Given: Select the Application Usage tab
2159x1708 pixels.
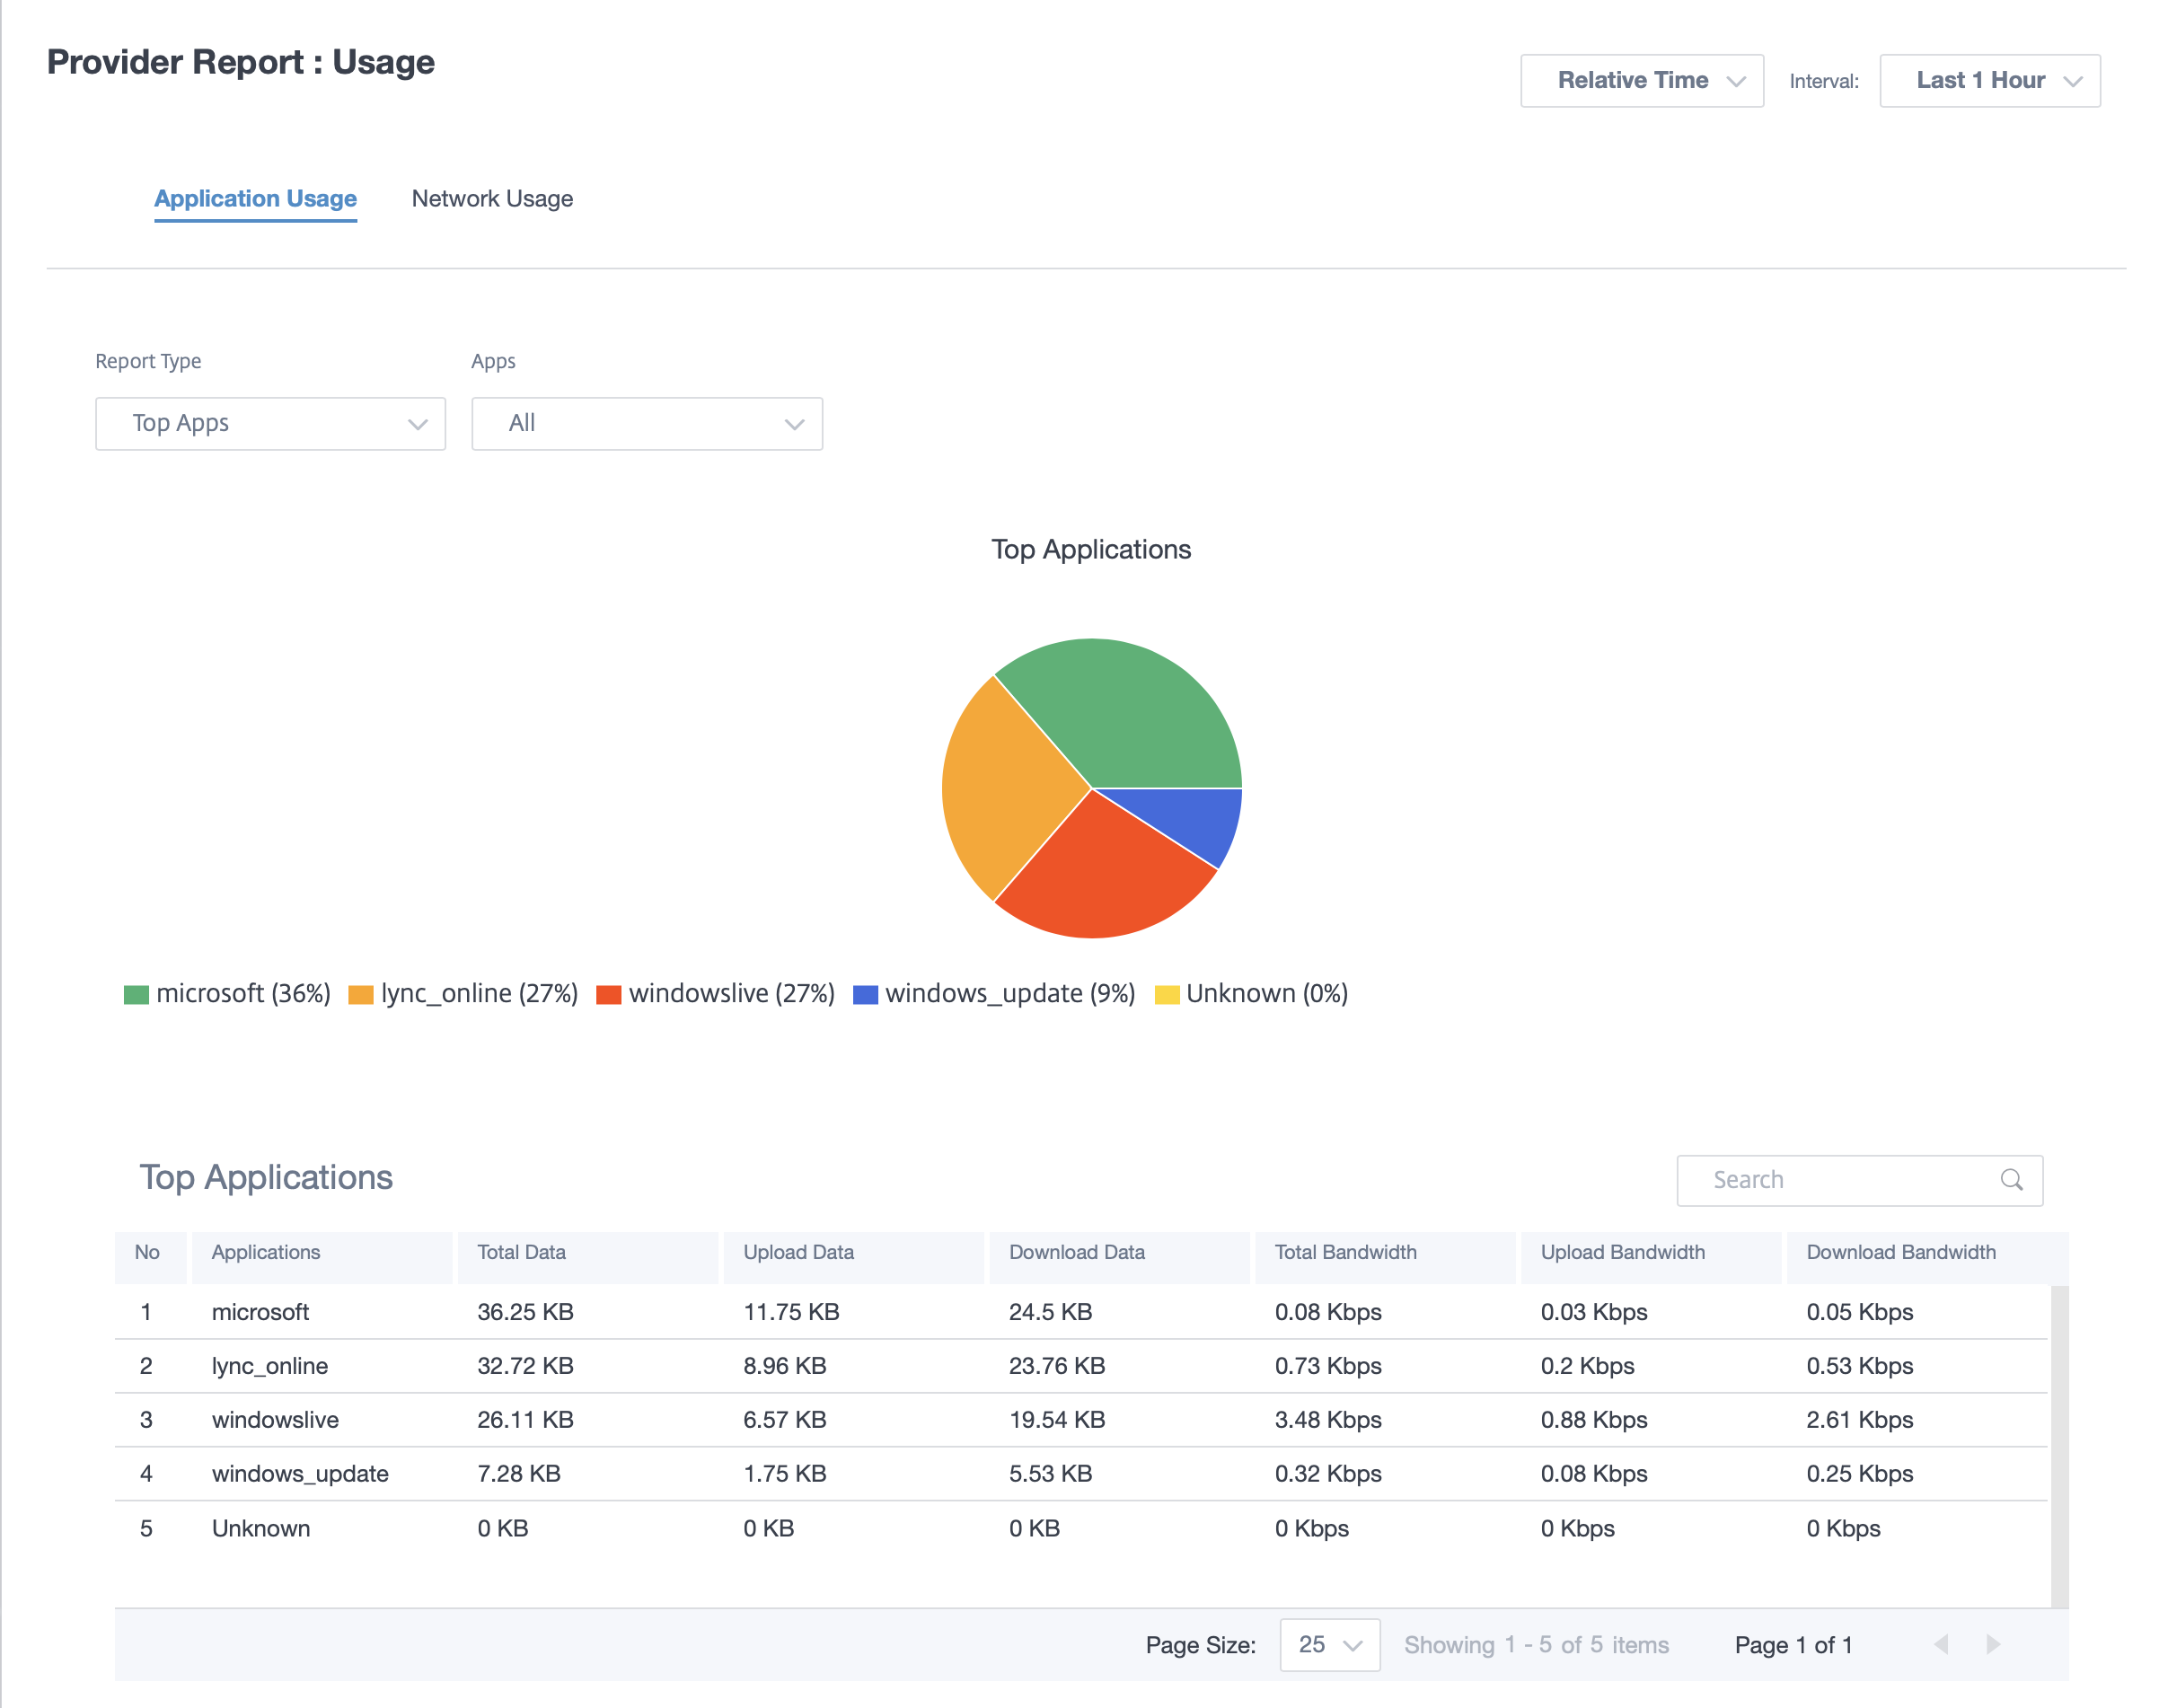Looking at the screenshot, I should [x=252, y=198].
